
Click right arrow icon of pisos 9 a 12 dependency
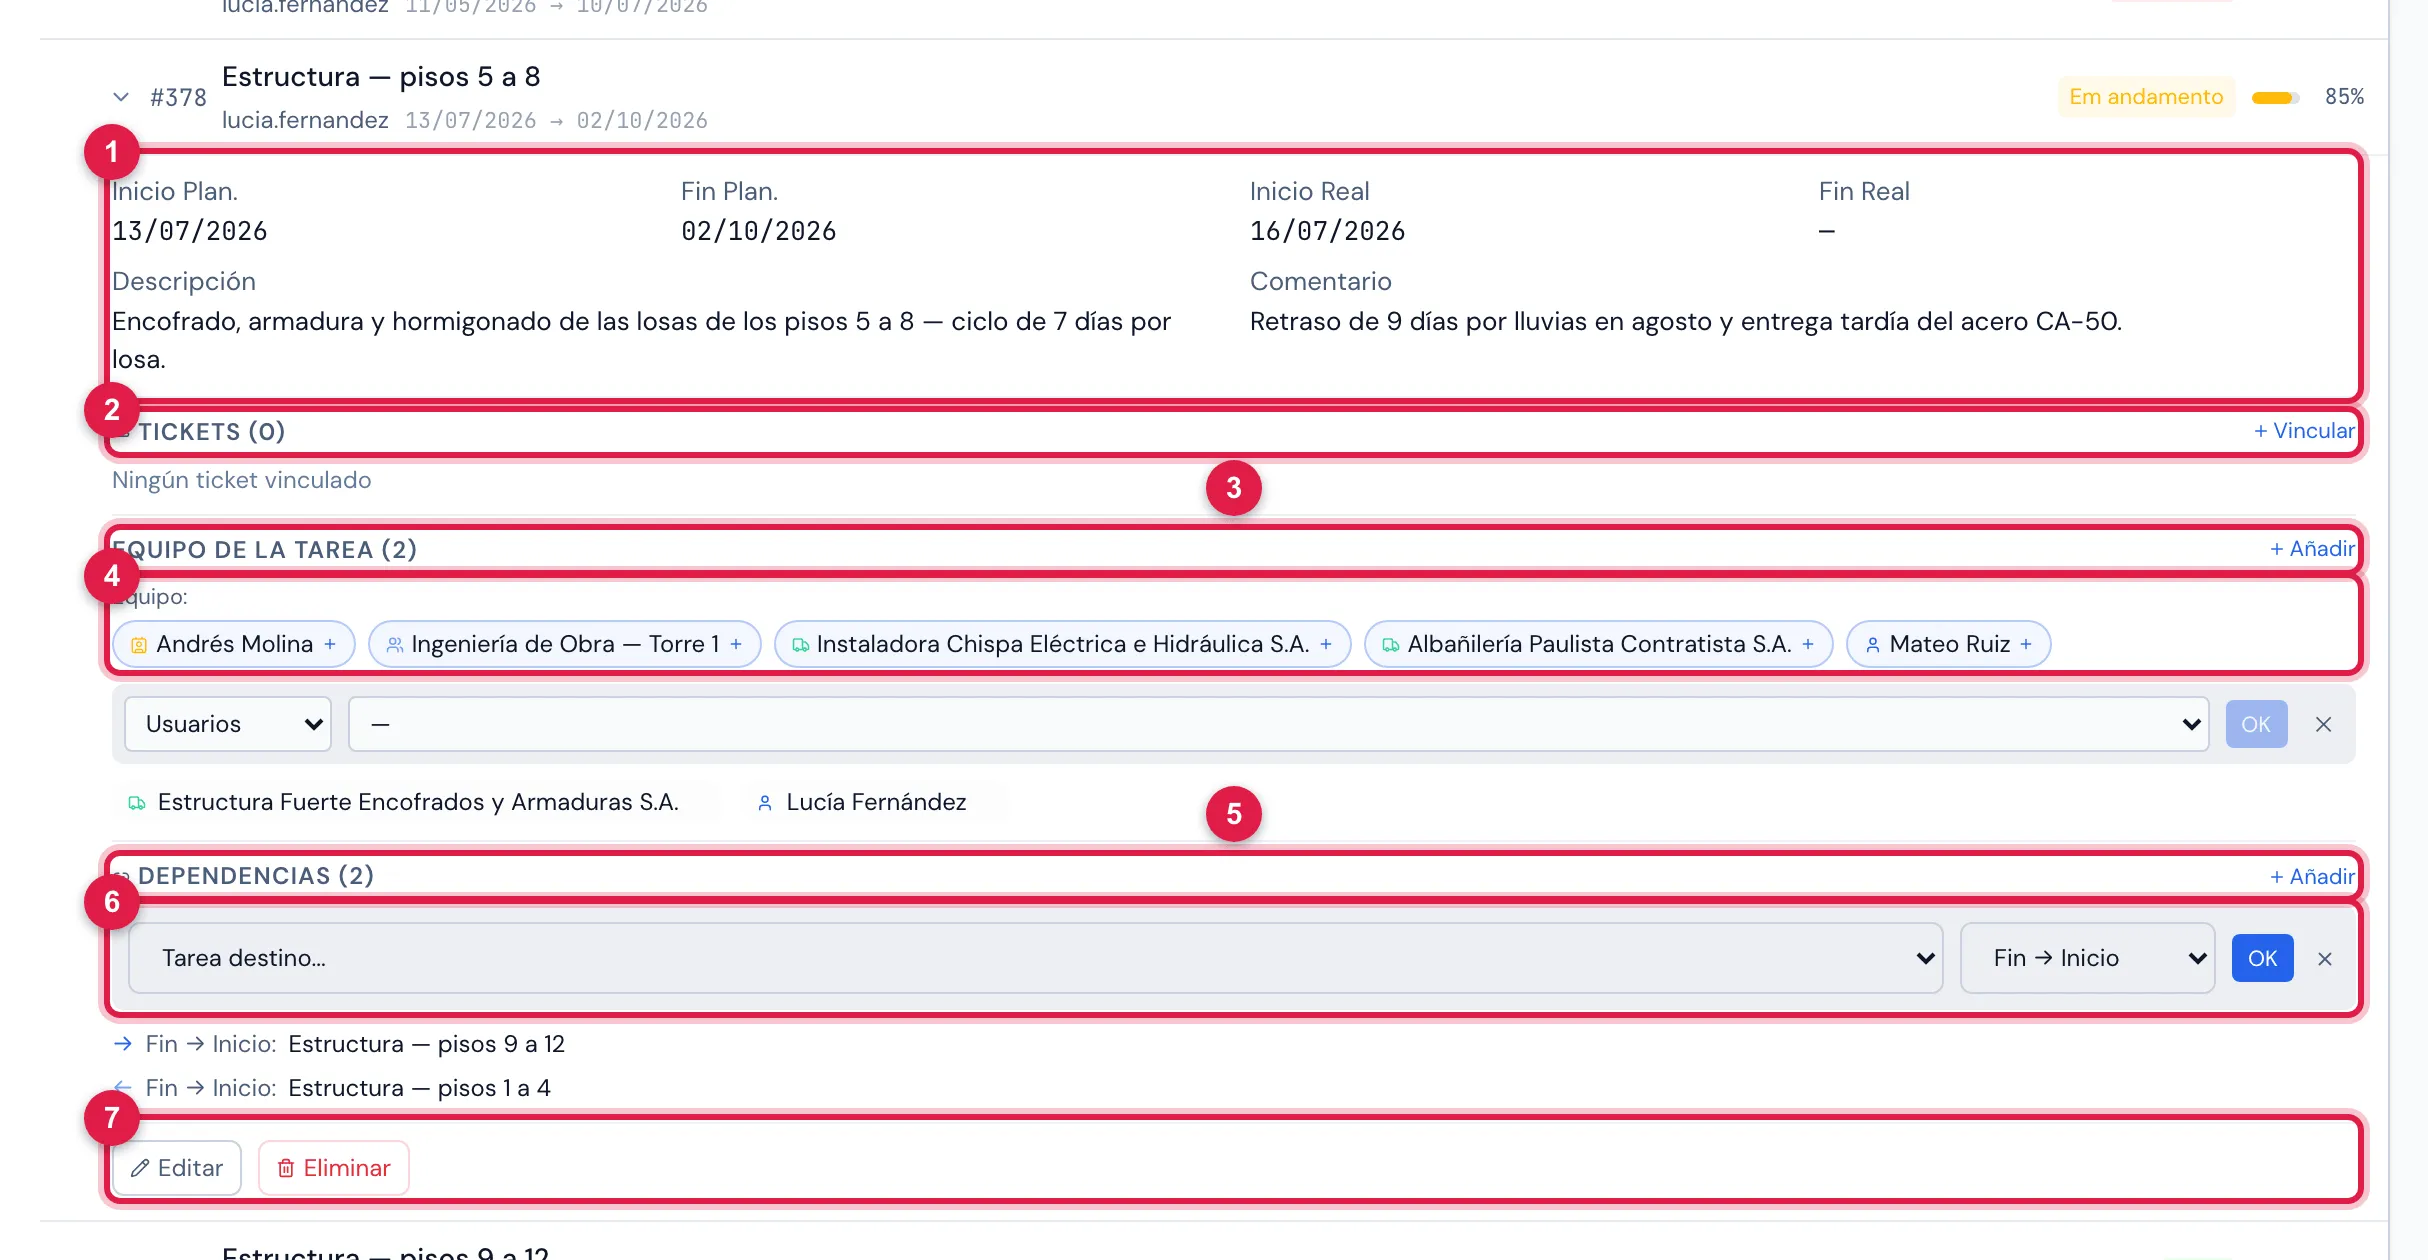coord(123,1044)
